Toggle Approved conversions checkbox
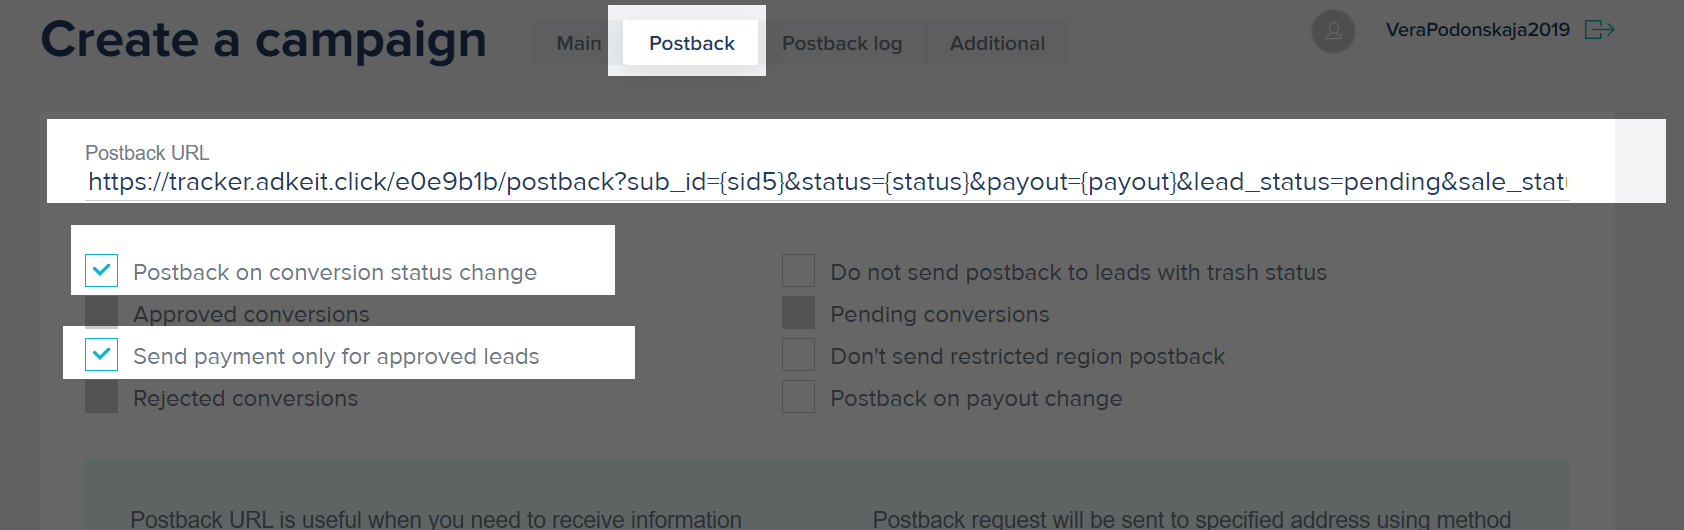 (x=101, y=313)
